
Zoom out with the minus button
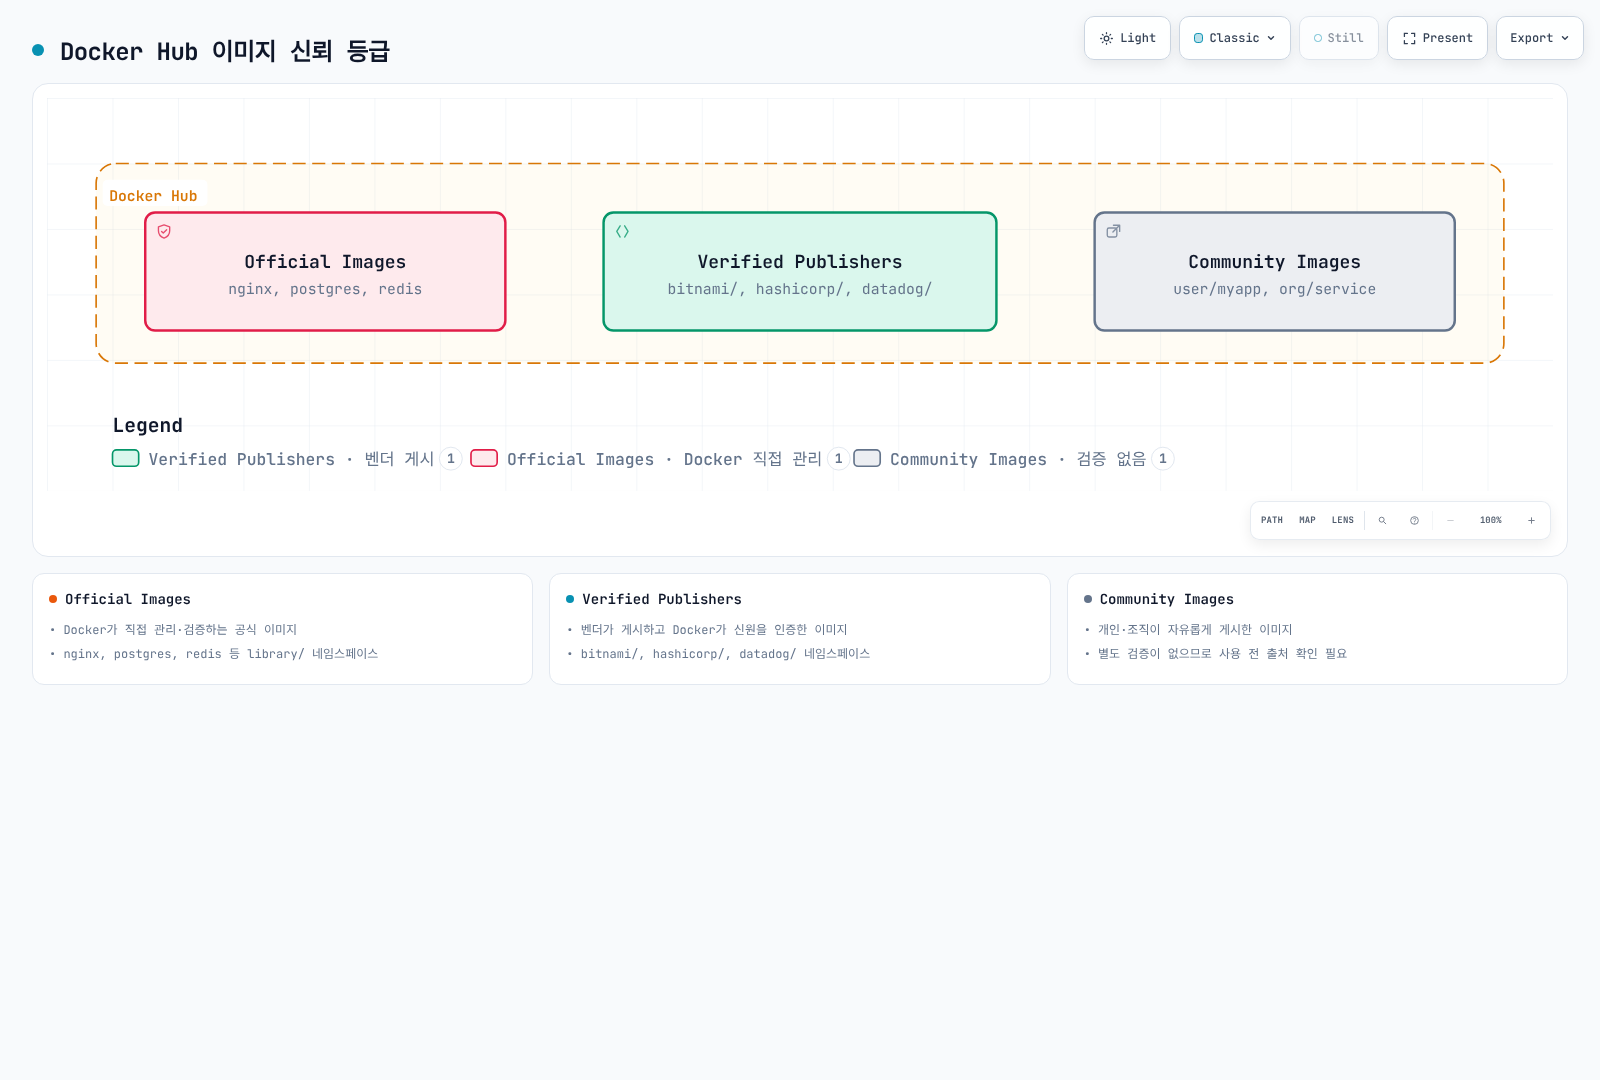pyautogui.click(x=1450, y=520)
